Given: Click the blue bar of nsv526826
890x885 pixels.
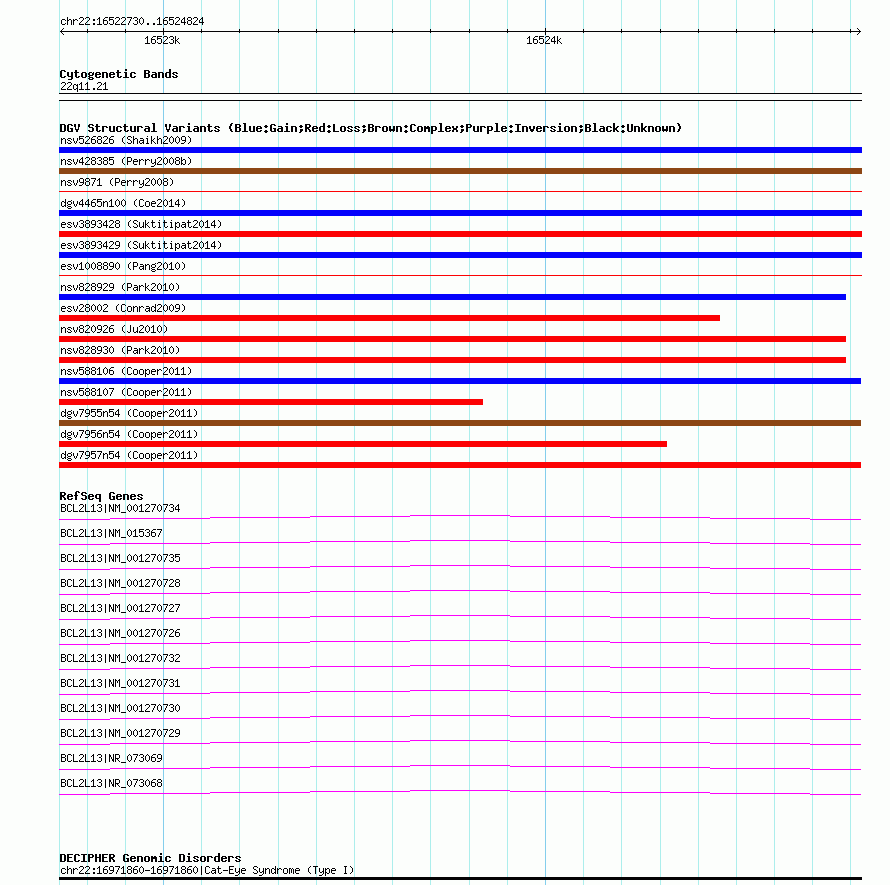Looking at the screenshot, I should [460, 150].
